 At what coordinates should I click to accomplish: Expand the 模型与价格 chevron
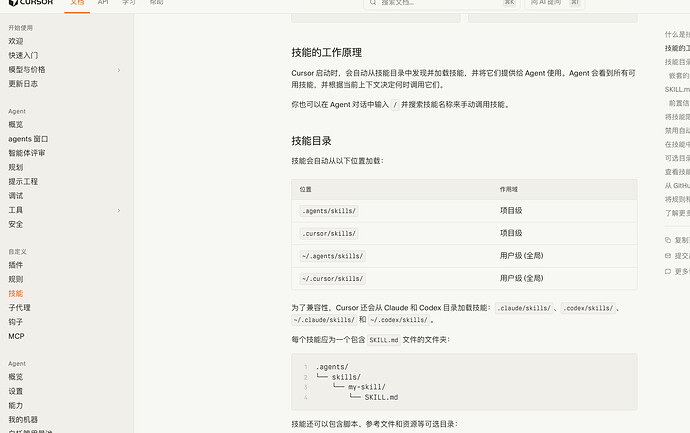pyautogui.click(x=119, y=70)
